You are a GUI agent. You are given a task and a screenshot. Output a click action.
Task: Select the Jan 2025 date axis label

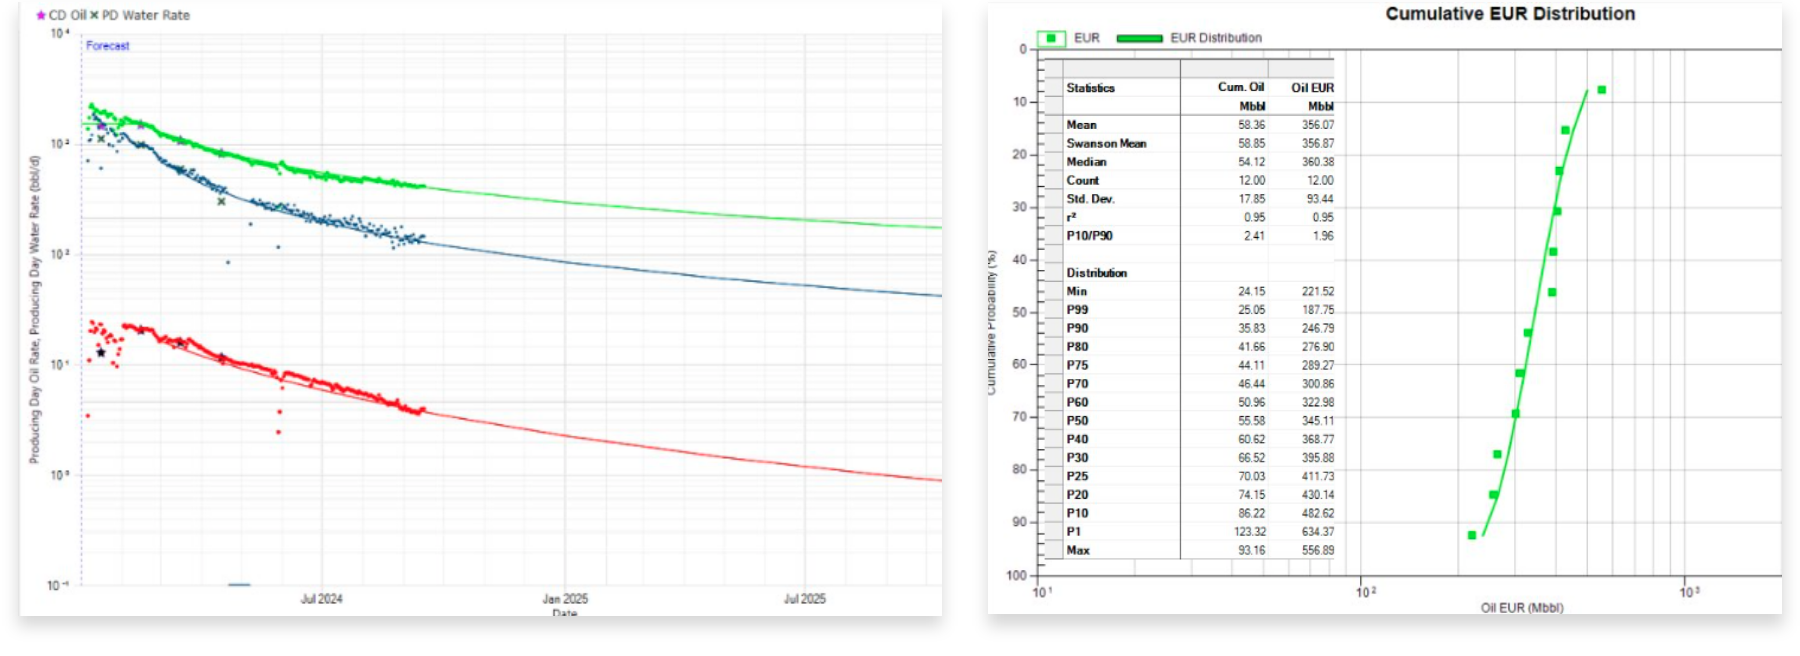coord(565,599)
